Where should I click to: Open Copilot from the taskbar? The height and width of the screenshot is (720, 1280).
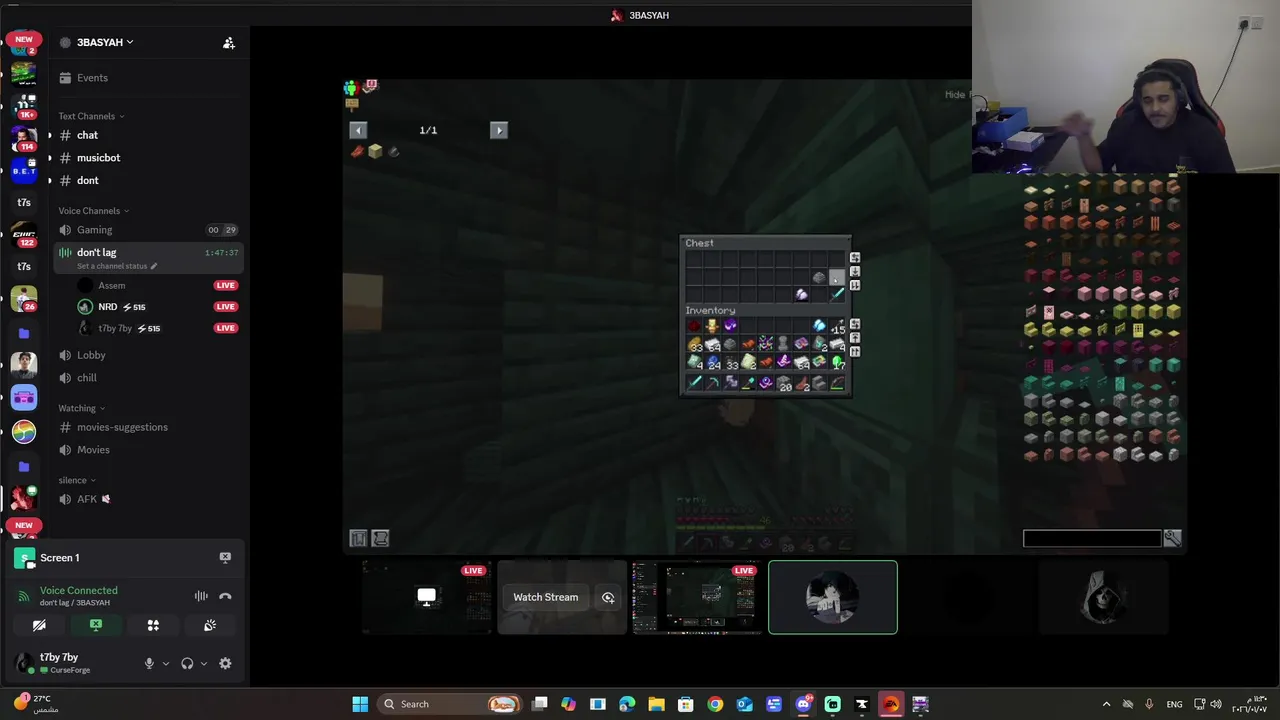coord(568,704)
